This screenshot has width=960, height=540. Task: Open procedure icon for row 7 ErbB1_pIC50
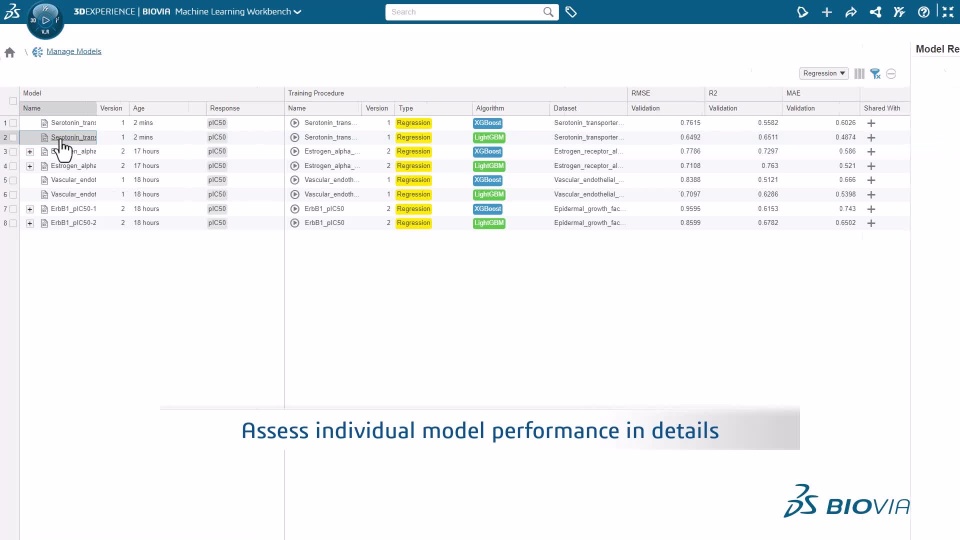(294, 209)
